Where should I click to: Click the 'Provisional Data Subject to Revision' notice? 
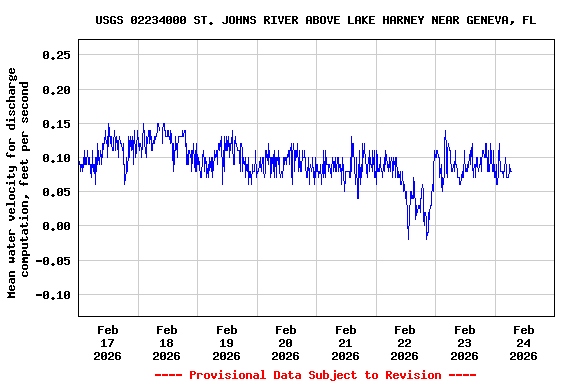(x=316, y=375)
